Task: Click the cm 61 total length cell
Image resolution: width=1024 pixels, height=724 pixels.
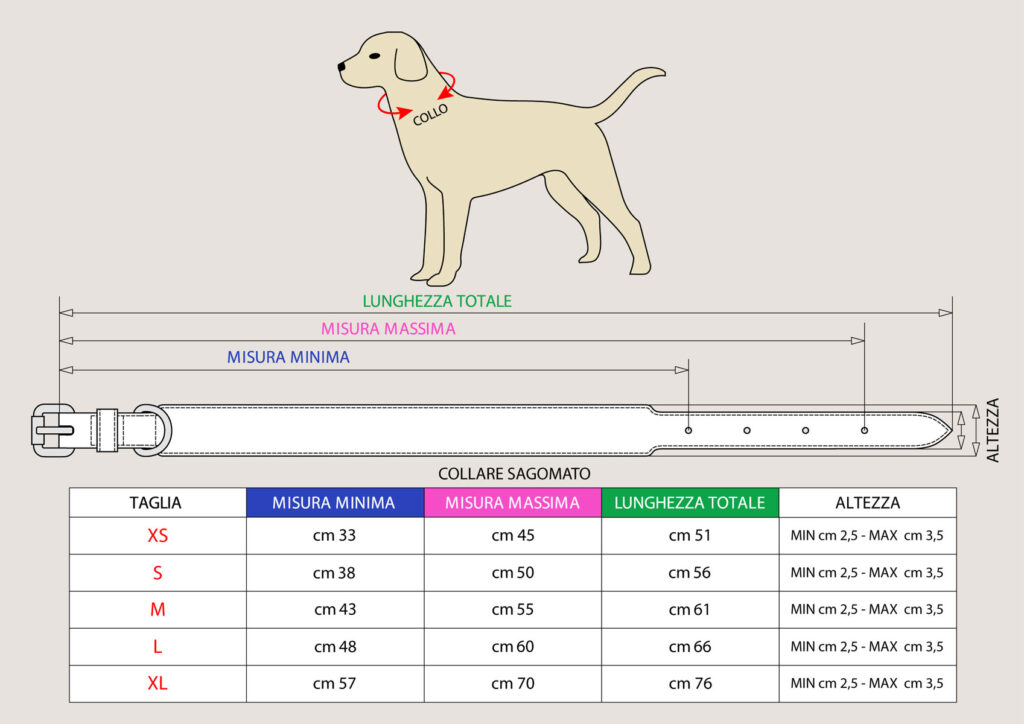Action: (689, 610)
